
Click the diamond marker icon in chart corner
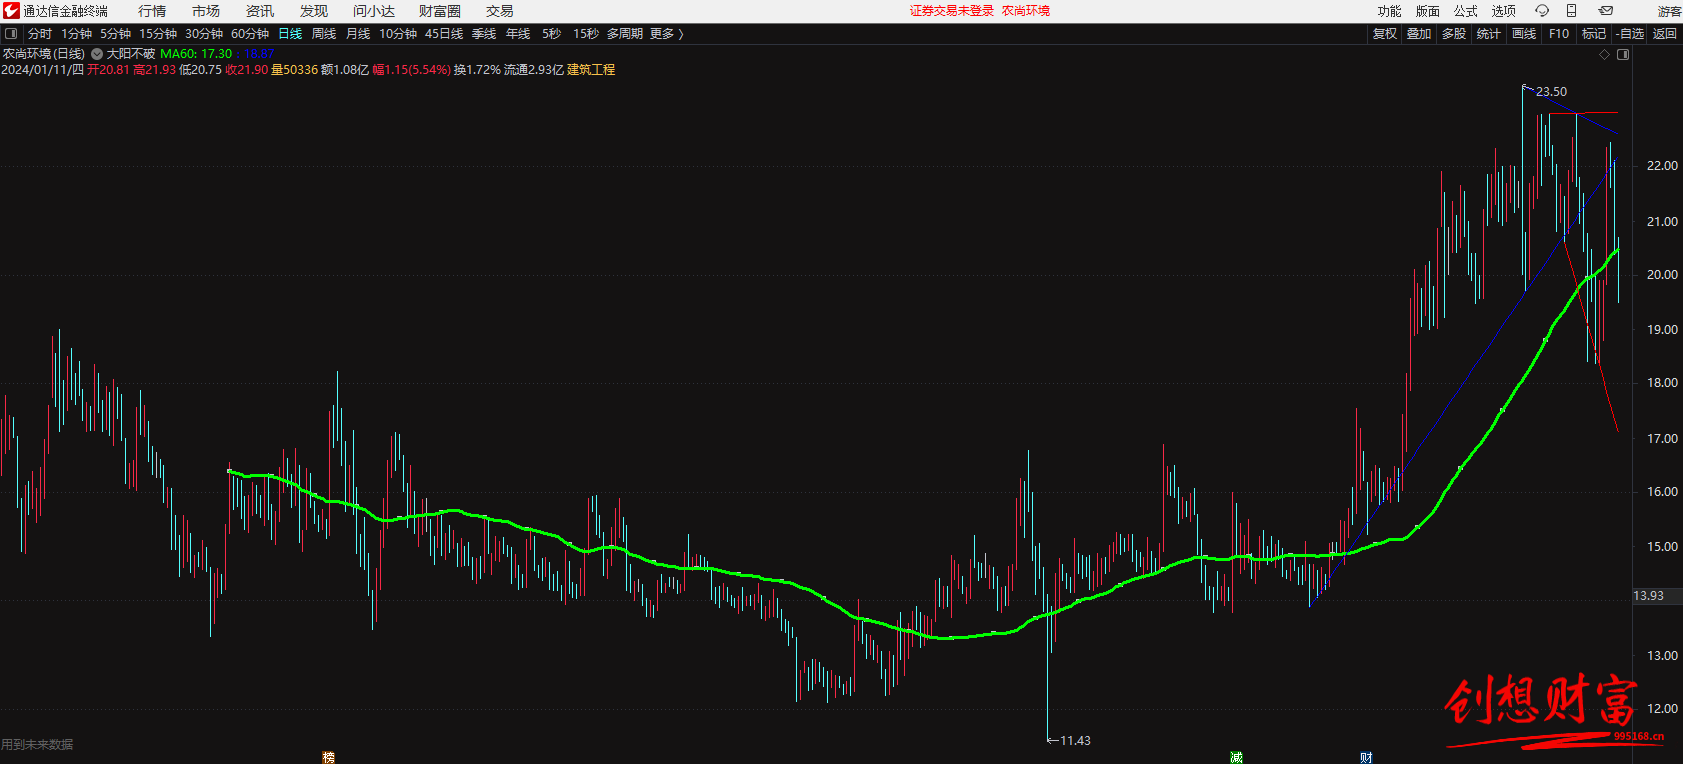1605,55
